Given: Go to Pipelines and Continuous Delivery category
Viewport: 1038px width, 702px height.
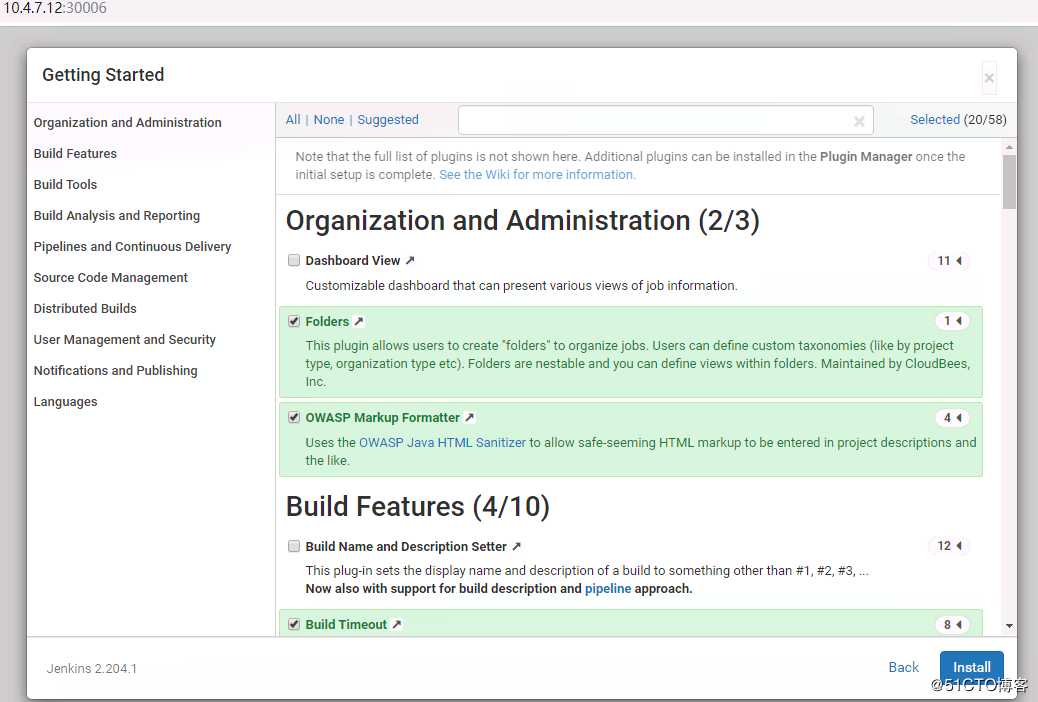Looking at the screenshot, I should tap(132, 246).
